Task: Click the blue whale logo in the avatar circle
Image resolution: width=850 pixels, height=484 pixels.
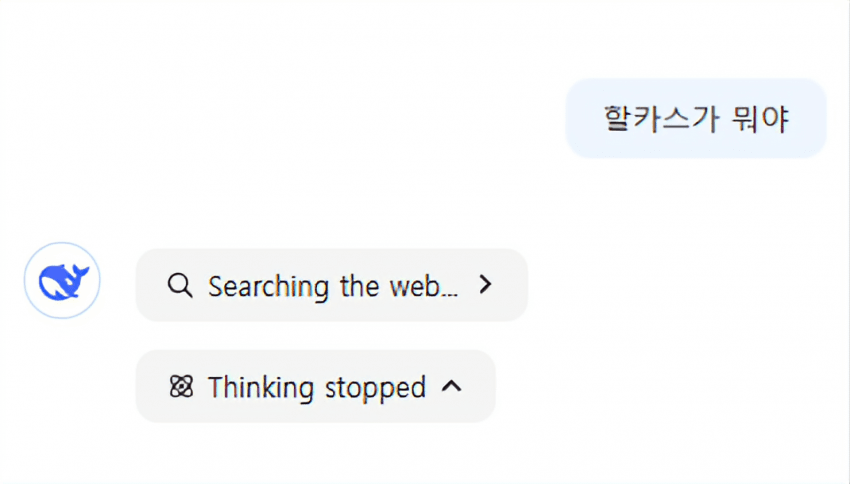Action: click(63, 282)
